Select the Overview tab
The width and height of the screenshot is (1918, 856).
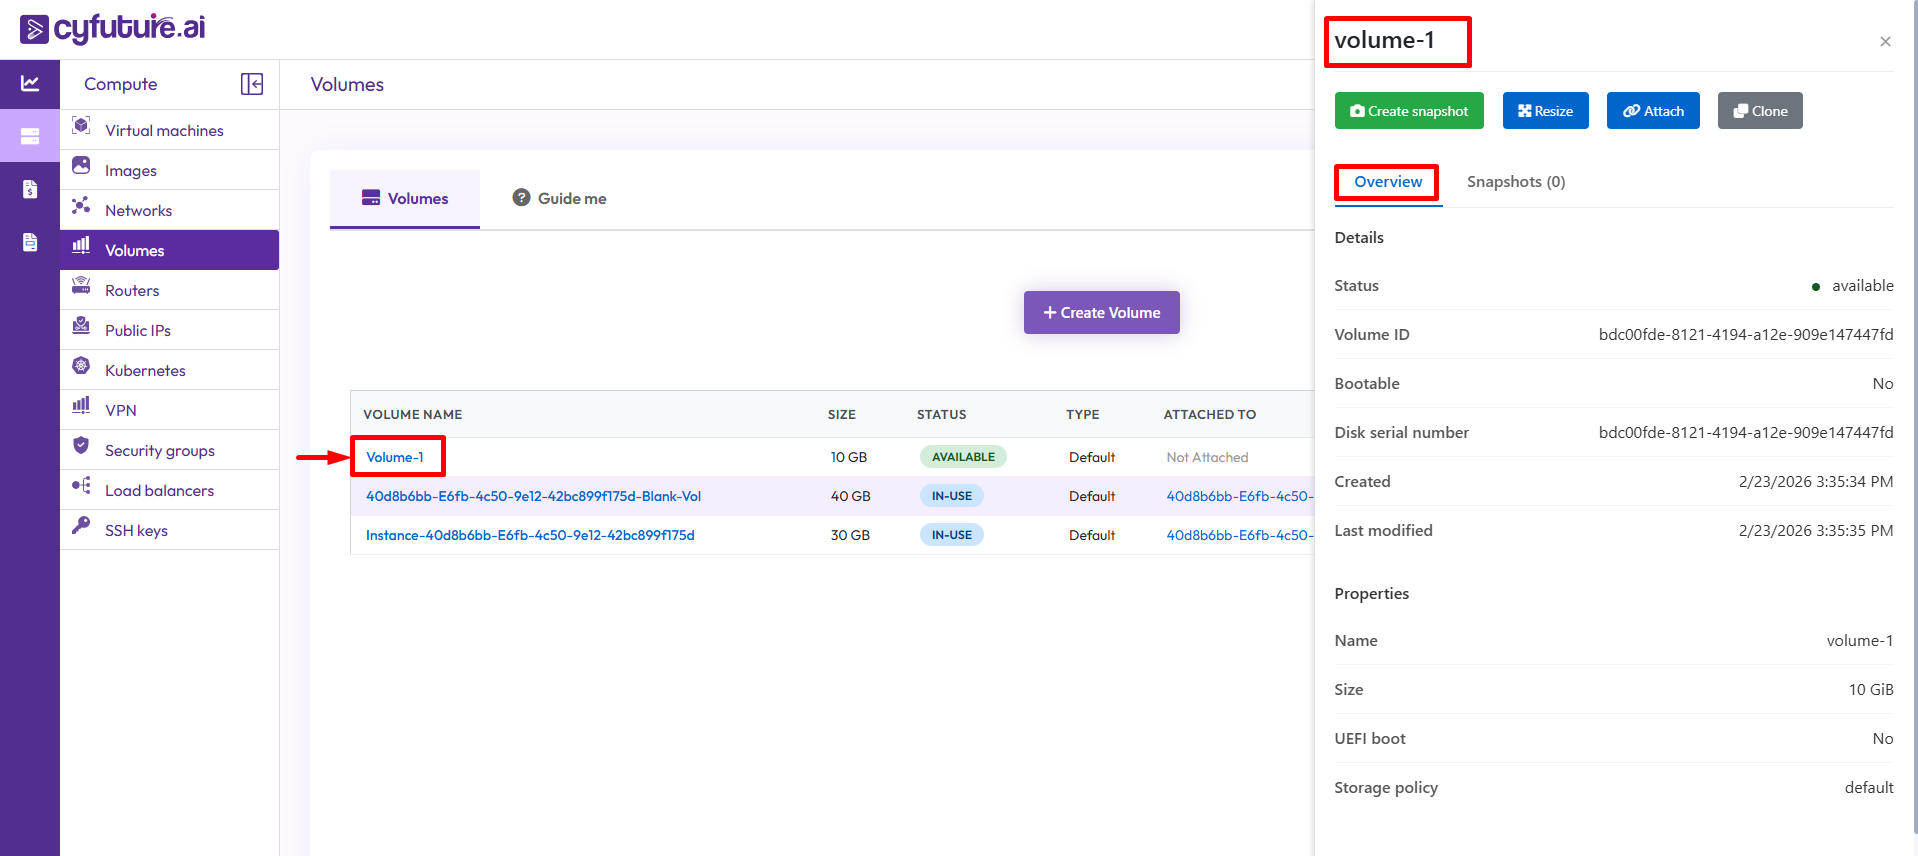(x=1387, y=182)
